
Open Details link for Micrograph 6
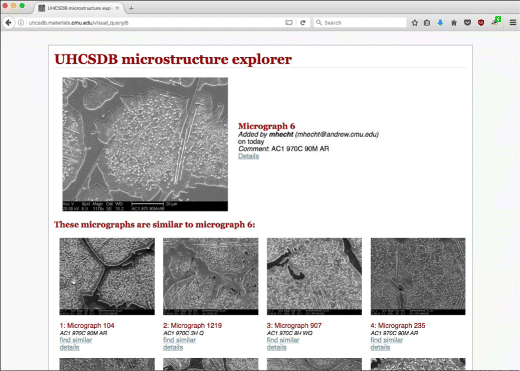click(x=248, y=156)
